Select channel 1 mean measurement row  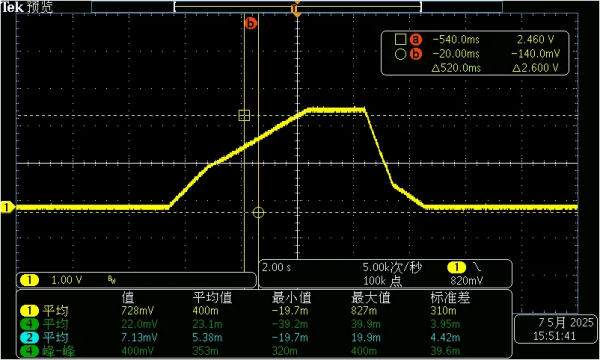[x=264, y=310]
